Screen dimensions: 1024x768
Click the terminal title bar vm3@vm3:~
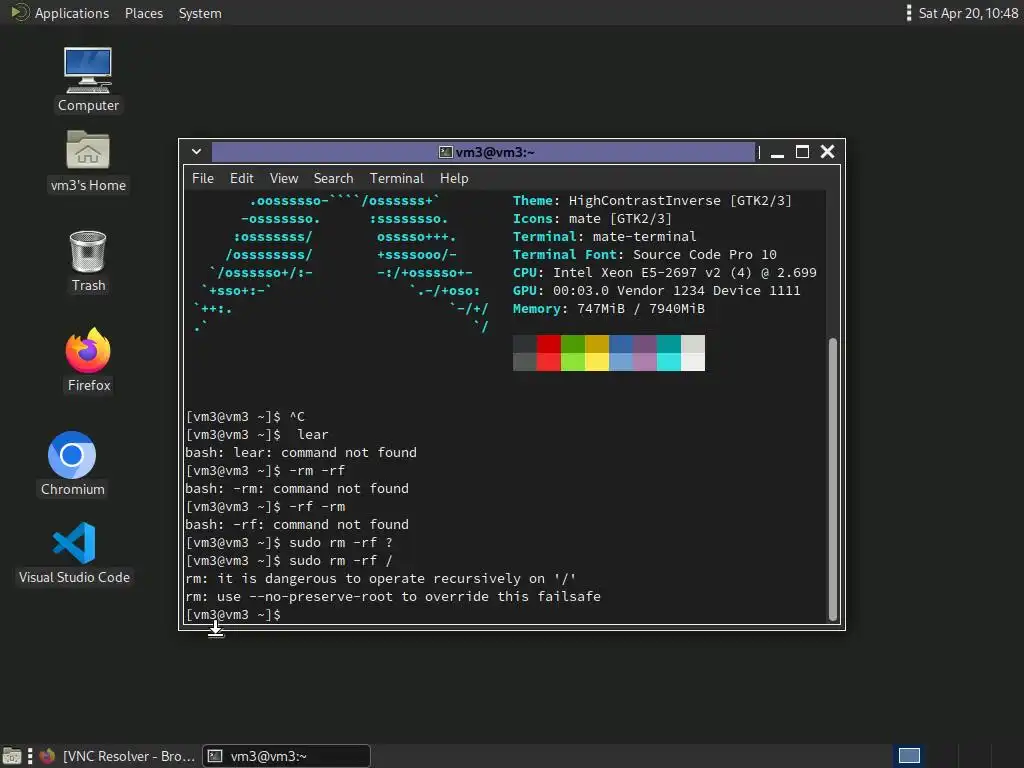(483, 152)
